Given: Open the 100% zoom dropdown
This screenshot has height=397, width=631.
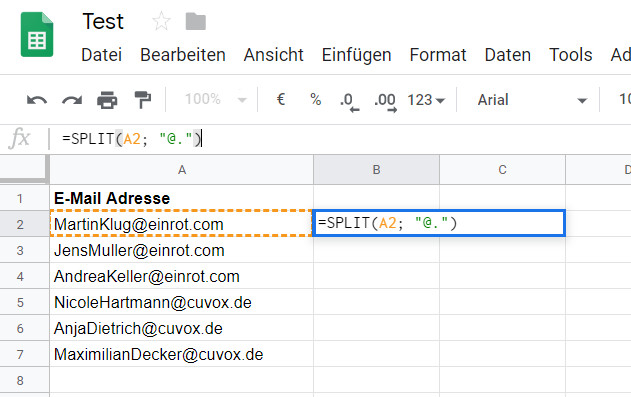Looking at the screenshot, I should click(215, 99).
